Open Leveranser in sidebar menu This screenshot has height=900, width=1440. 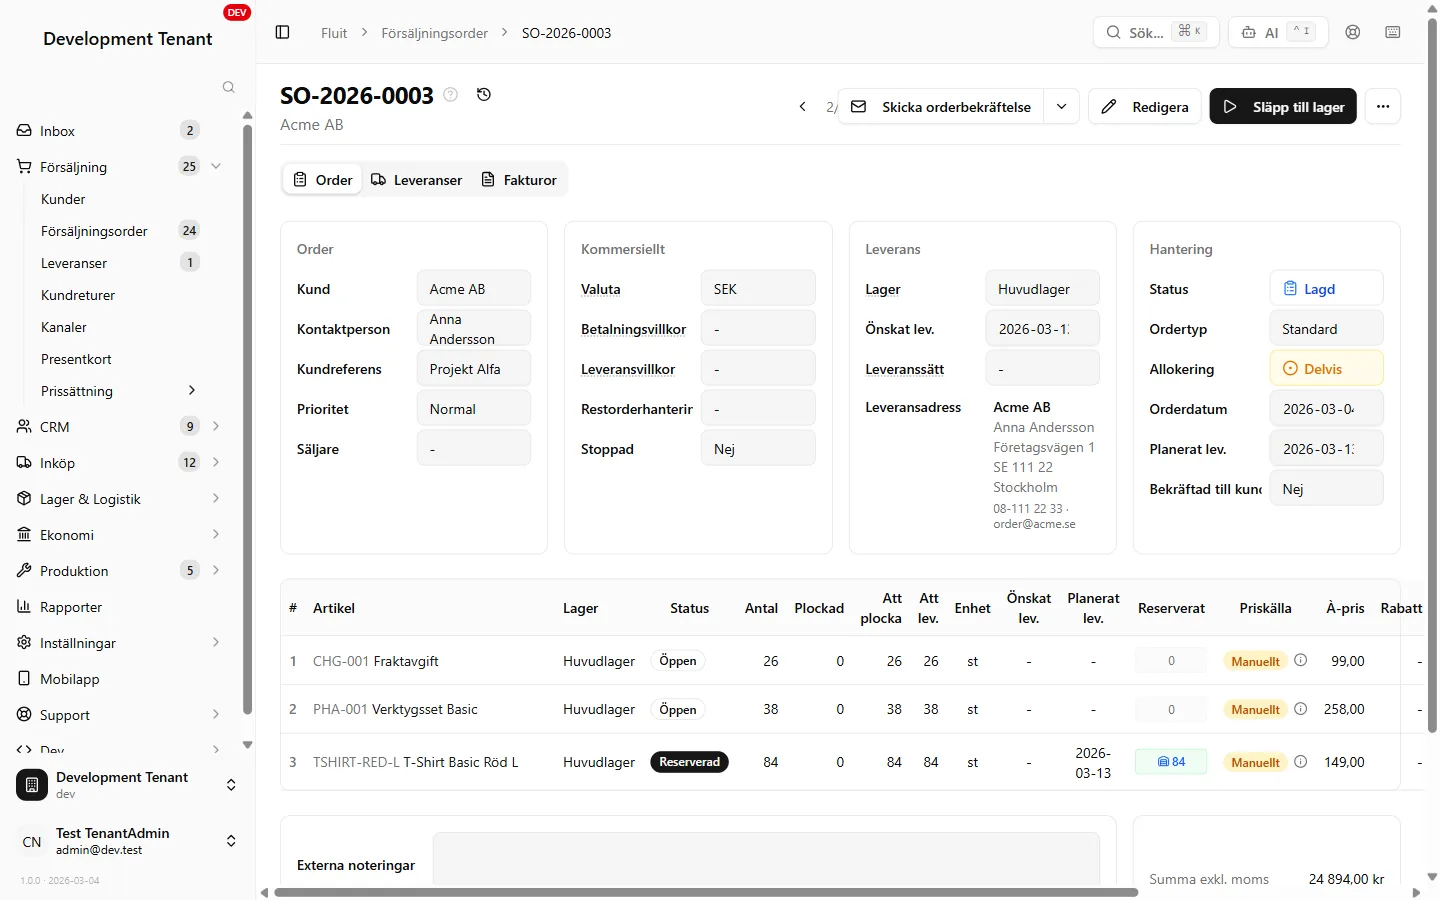click(x=74, y=263)
